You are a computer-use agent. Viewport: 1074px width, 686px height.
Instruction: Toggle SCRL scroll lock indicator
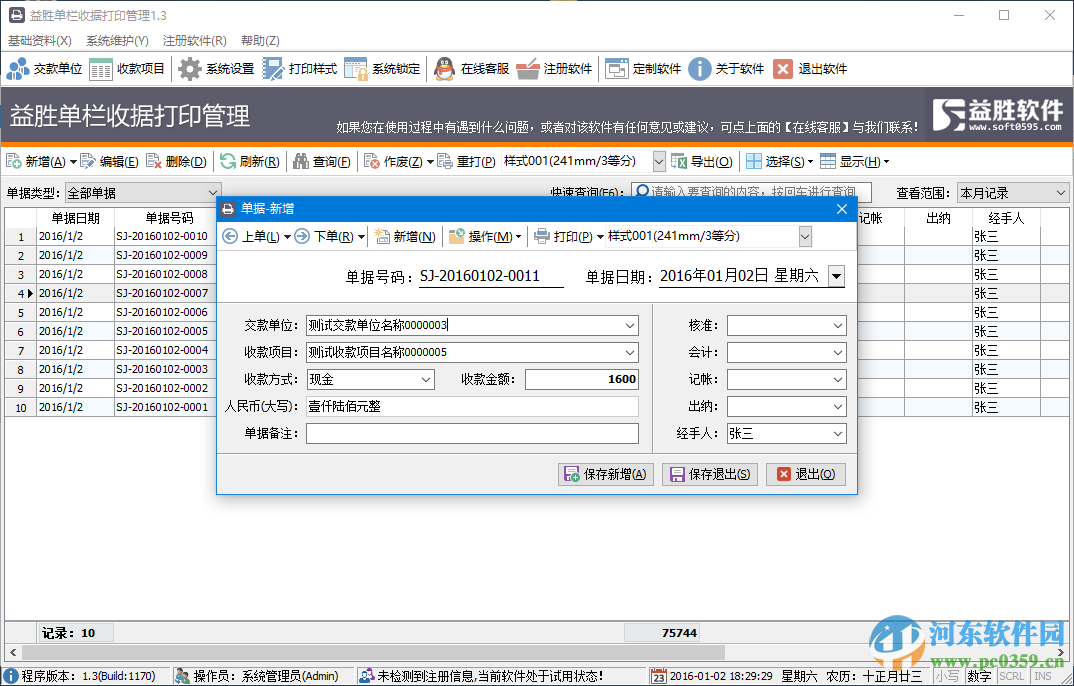(1011, 675)
